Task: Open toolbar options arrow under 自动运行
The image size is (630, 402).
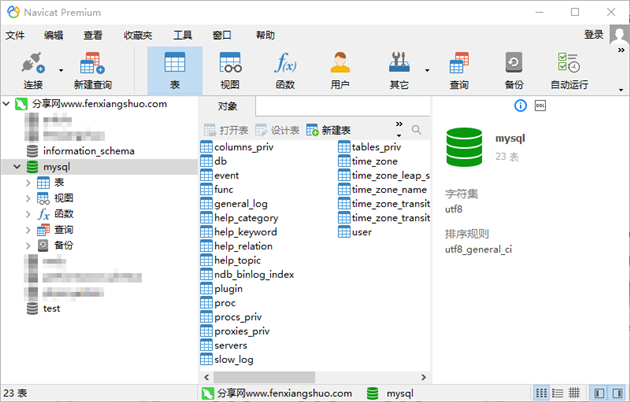Action: point(621,90)
